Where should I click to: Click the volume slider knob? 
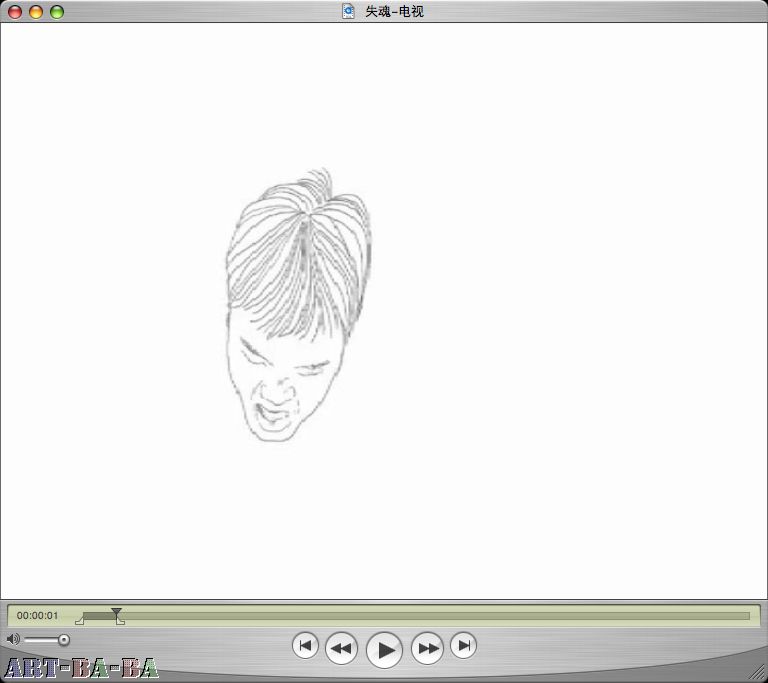pos(64,639)
